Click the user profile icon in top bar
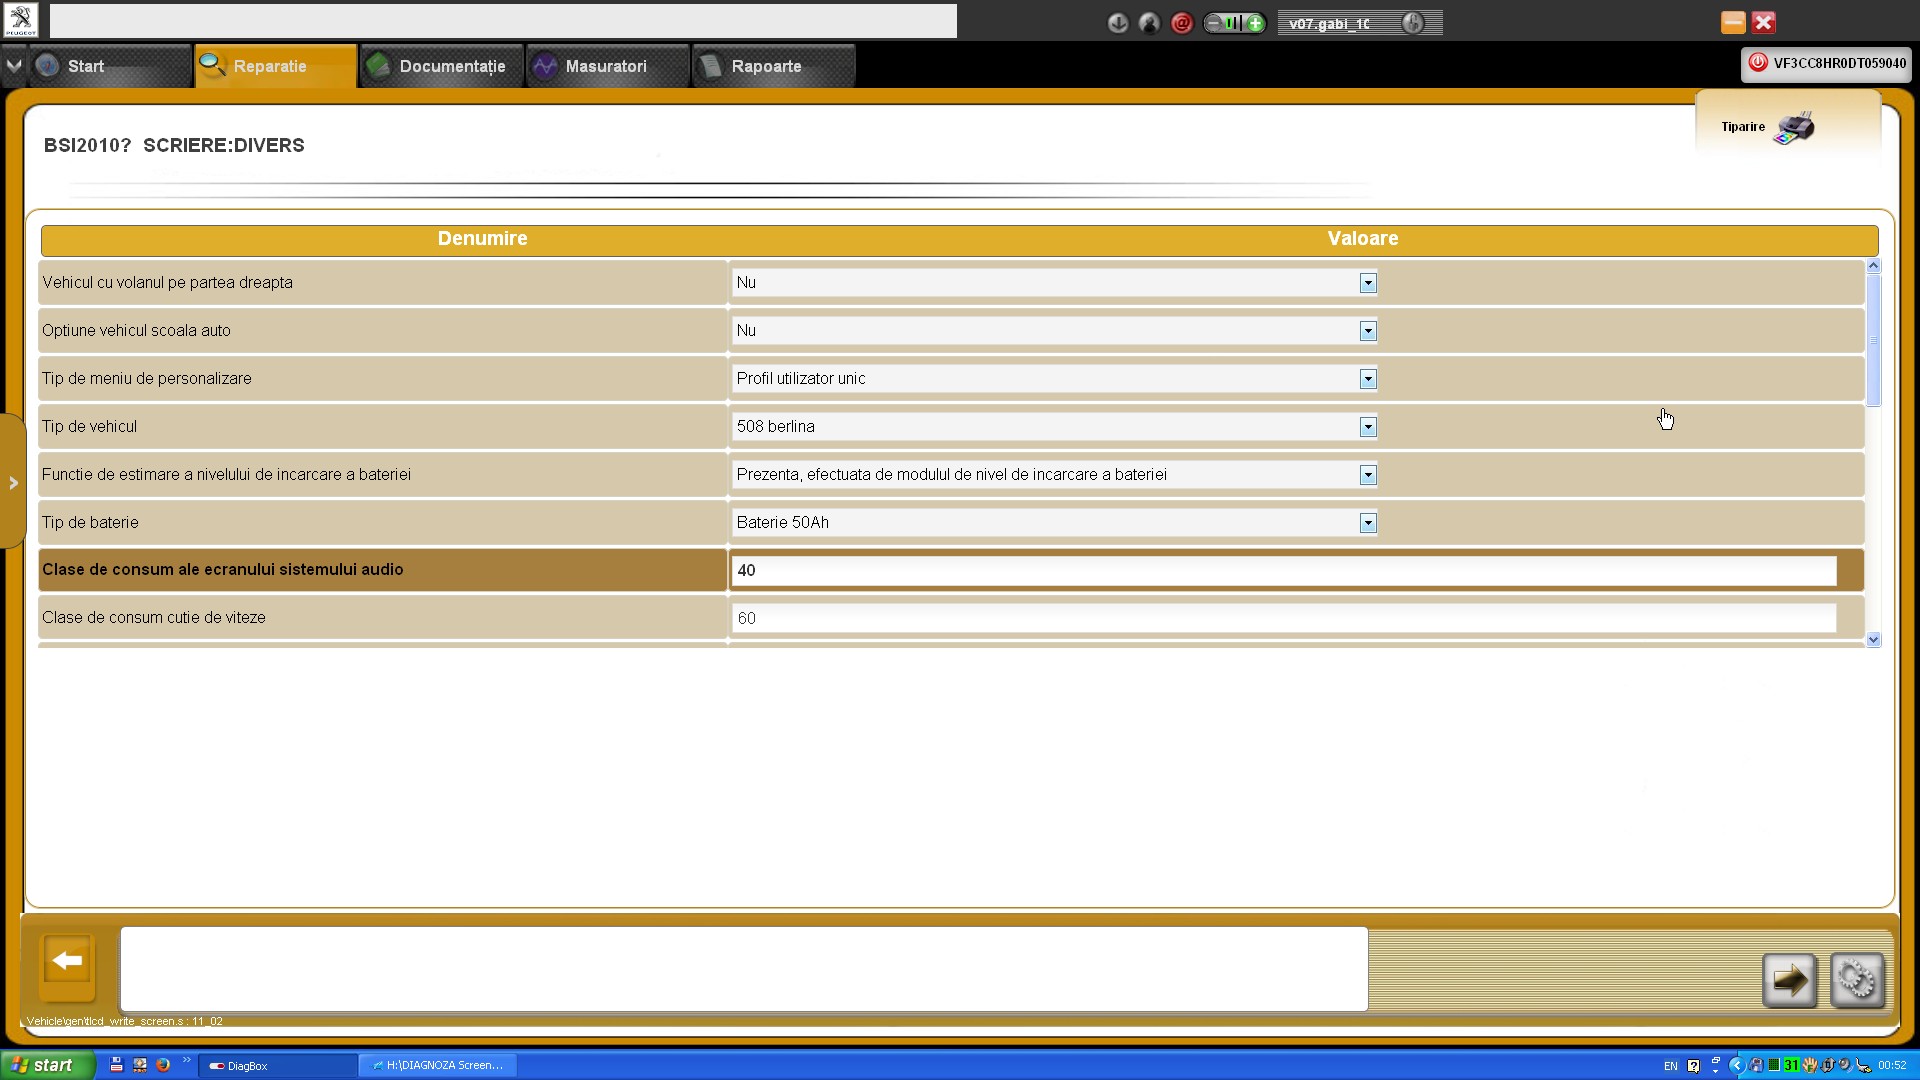 1150,23
